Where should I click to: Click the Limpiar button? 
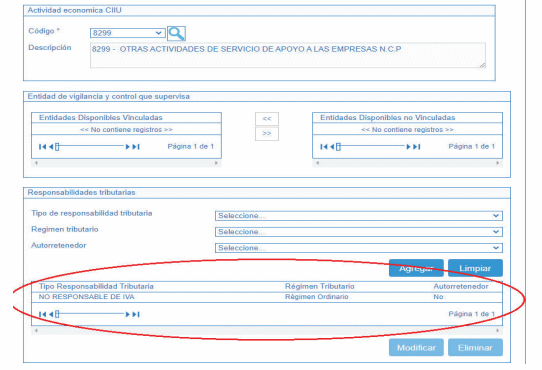pos(475,268)
